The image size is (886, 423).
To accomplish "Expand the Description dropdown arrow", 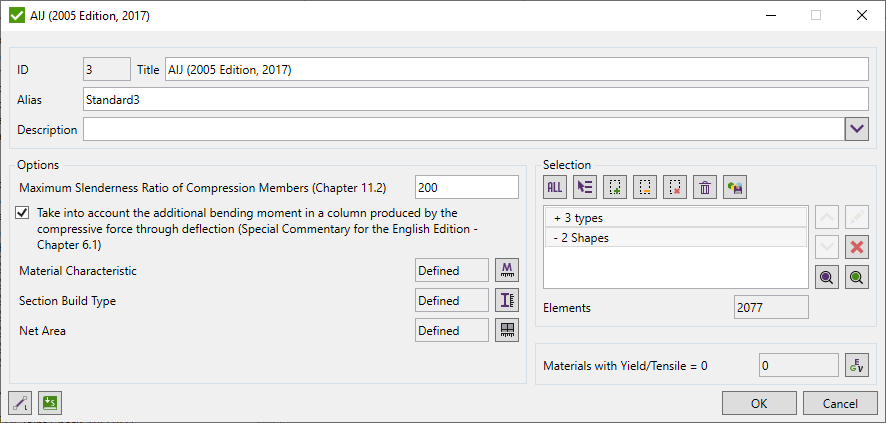I will pos(857,130).
